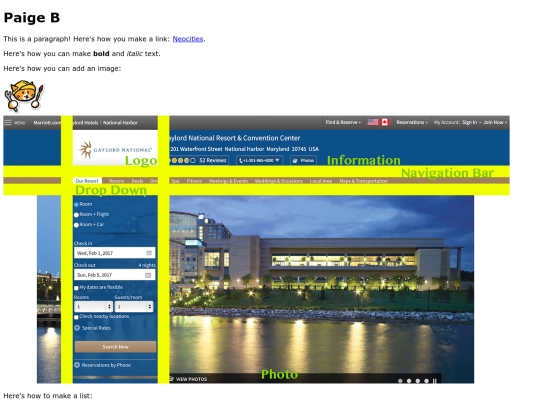This screenshot has height=405, width=540.
Task: Open the Rooms navigation tab
Action: click(116, 181)
